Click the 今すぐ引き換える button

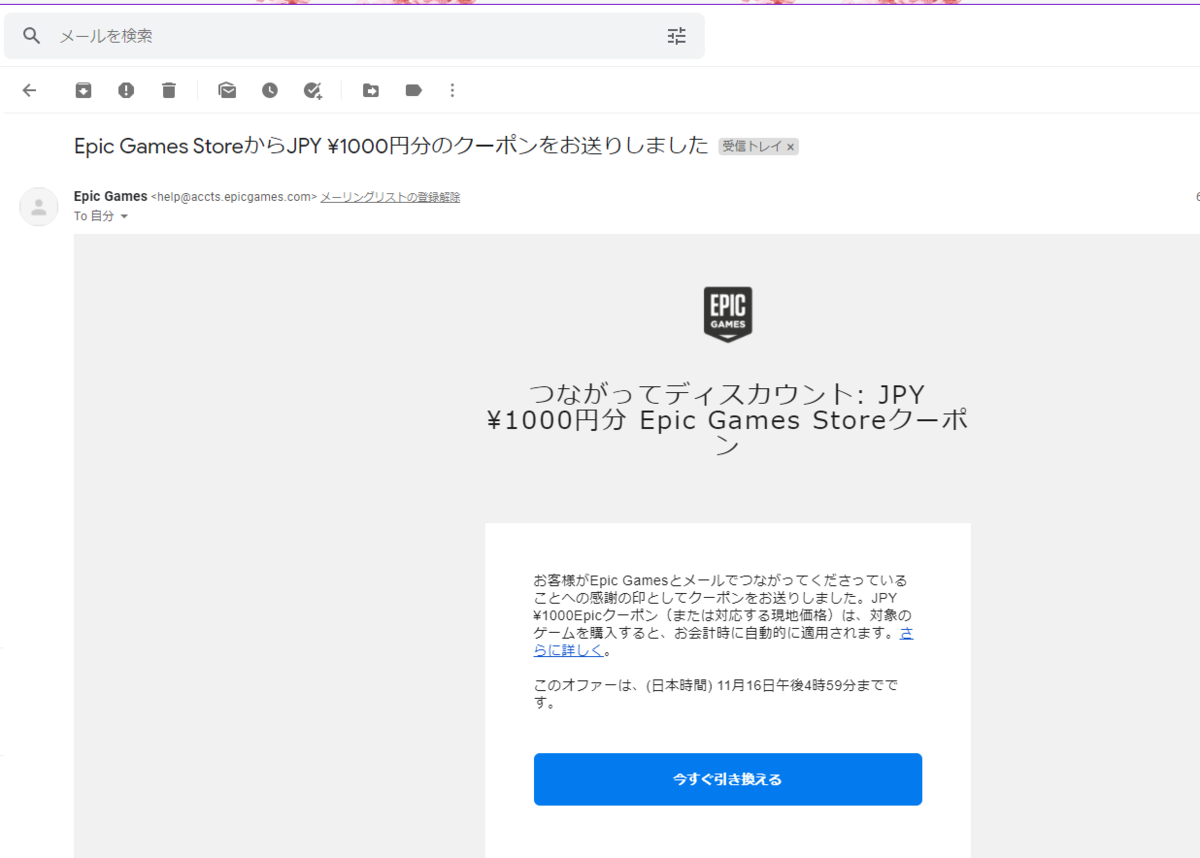click(728, 779)
